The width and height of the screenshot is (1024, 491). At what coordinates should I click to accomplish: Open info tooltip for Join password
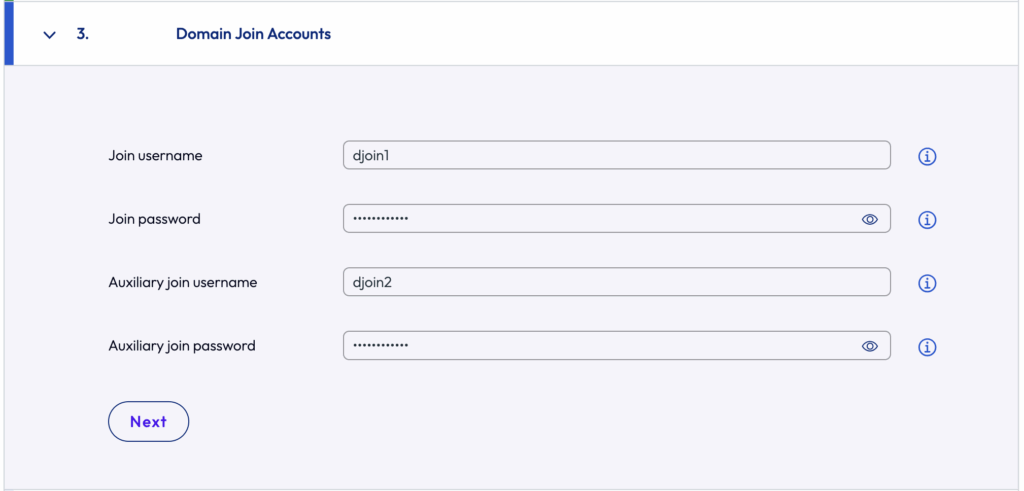click(x=927, y=220)
